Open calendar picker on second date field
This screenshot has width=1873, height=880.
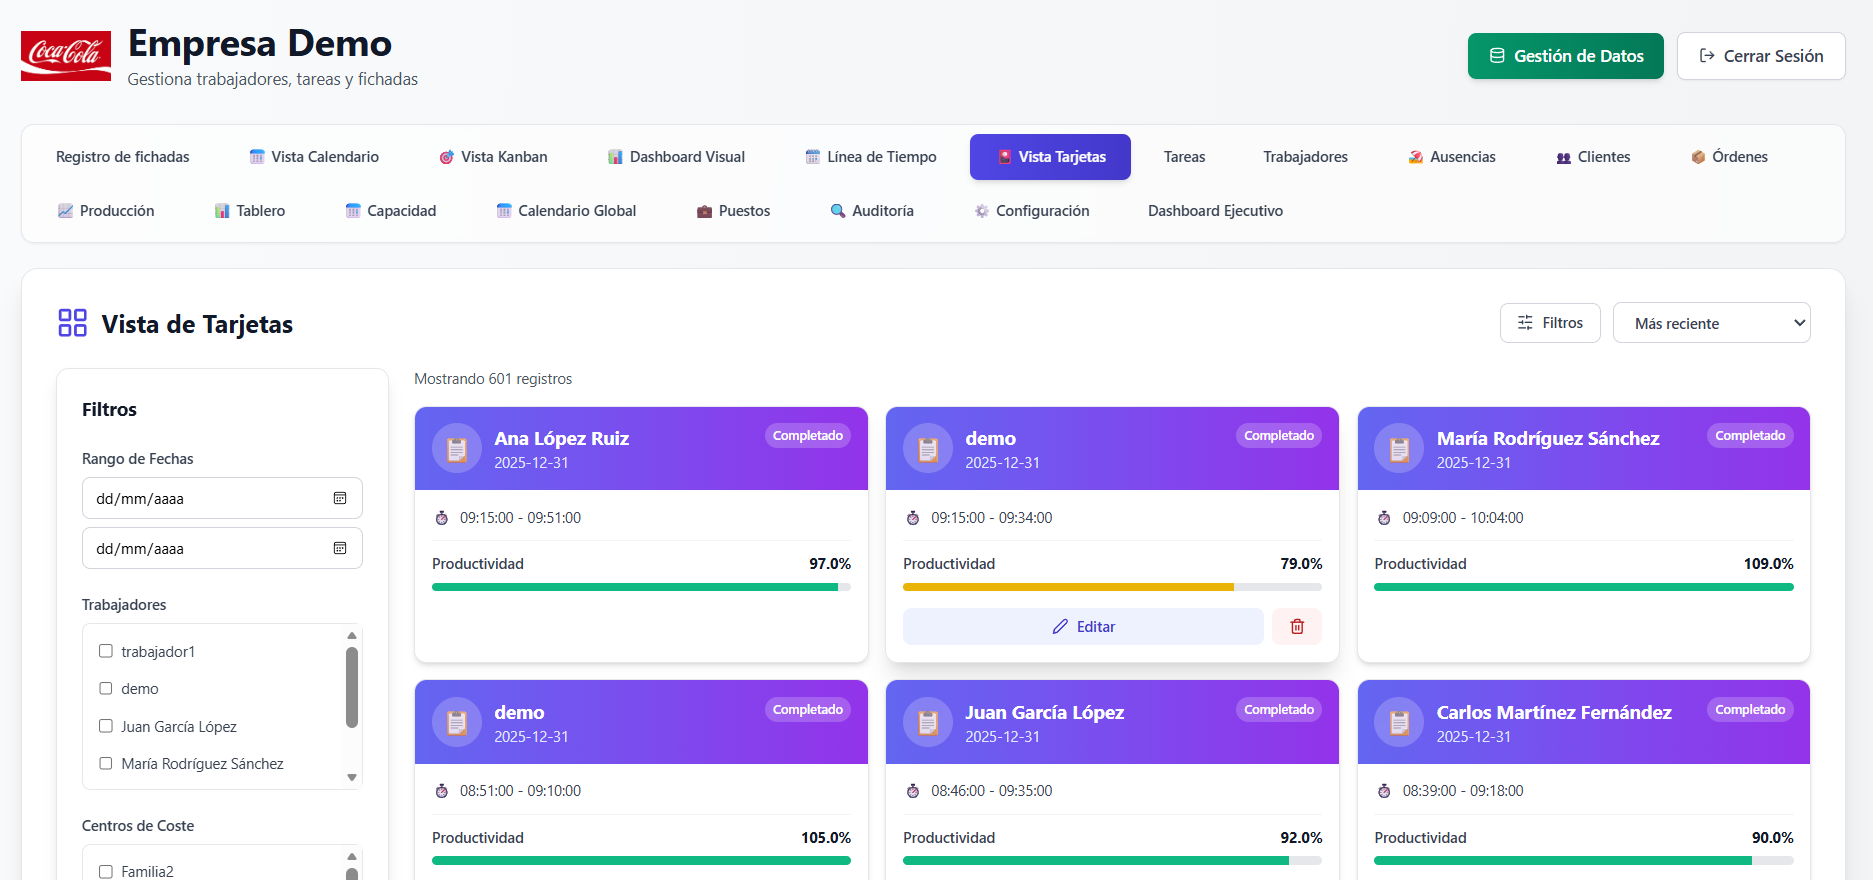click(x=340, y=549)
